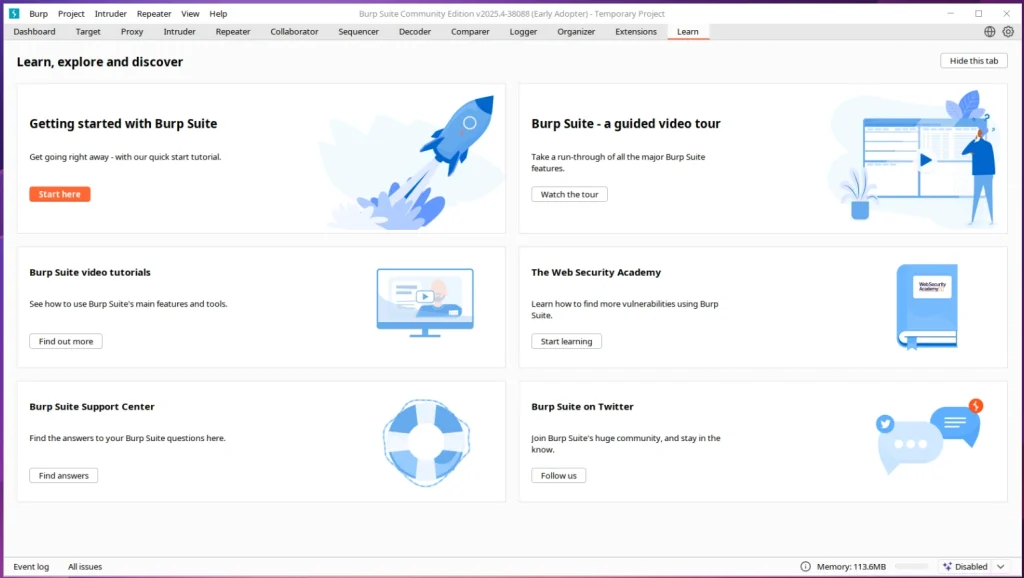Image resolution: width=1024 pixels, height=578 pixels.
Task: Click the Support Center lifebuoy illustration
Action: 426,443
